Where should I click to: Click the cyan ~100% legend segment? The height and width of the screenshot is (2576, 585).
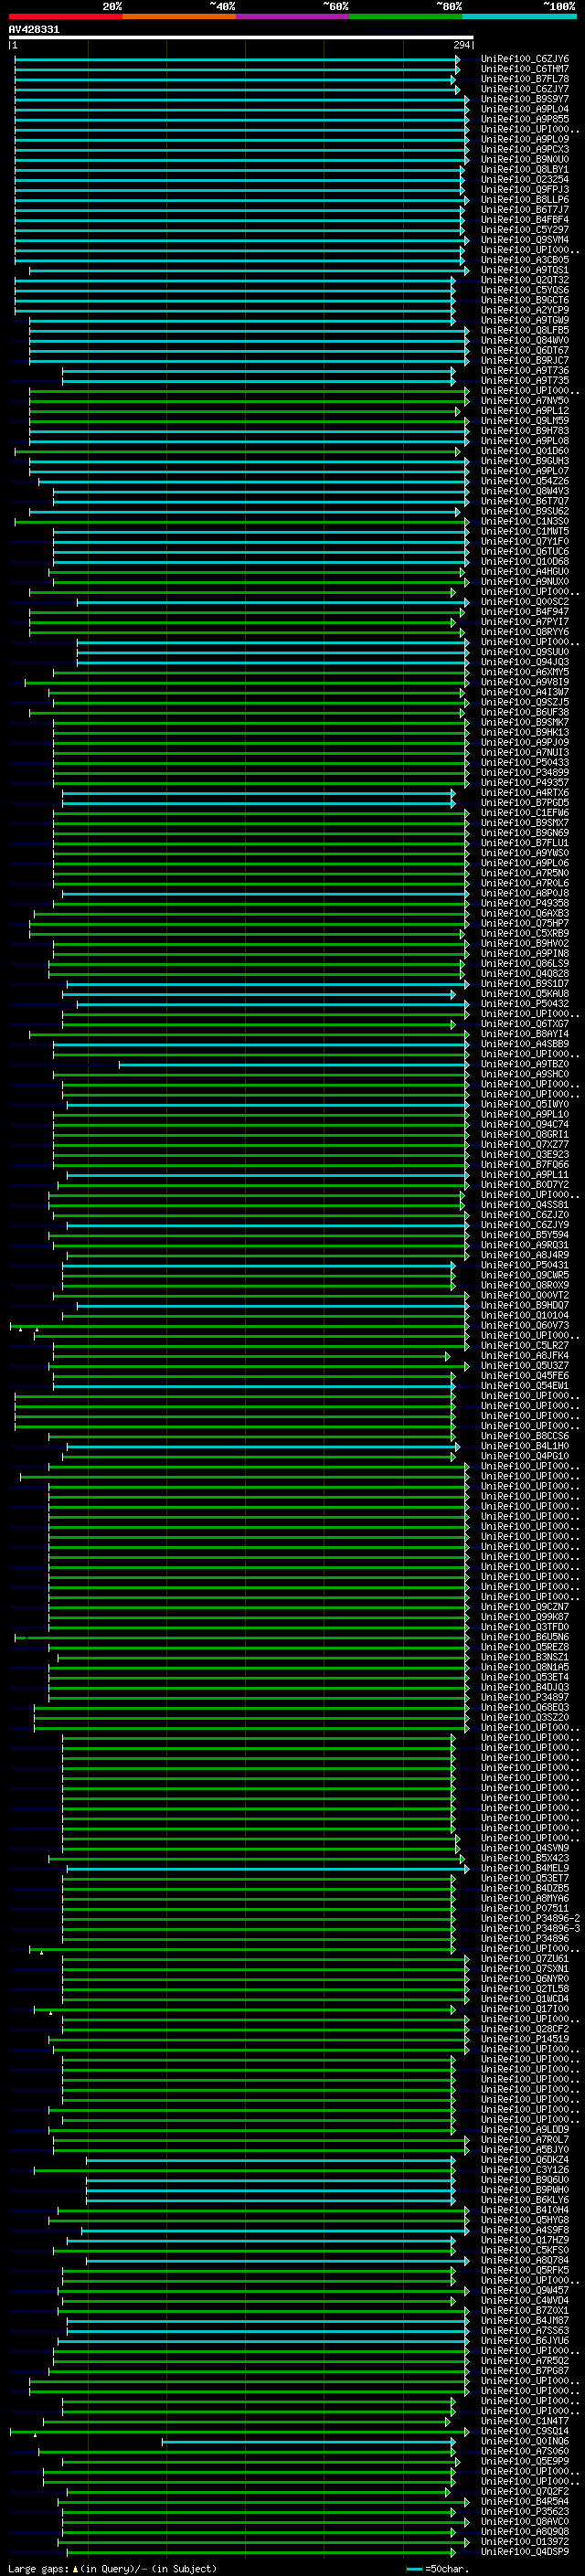pyautogui.click(x=519, y=16)
